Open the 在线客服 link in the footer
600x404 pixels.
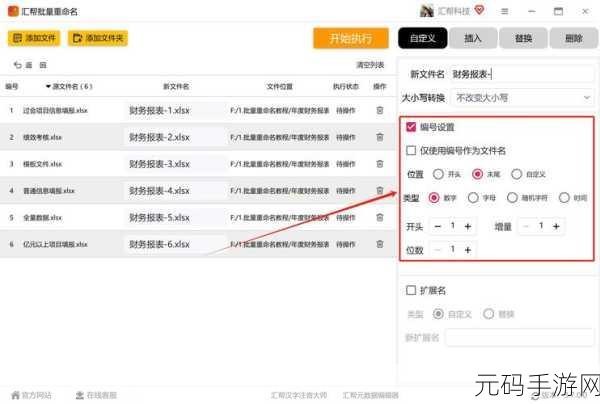[x=96, y=395]
